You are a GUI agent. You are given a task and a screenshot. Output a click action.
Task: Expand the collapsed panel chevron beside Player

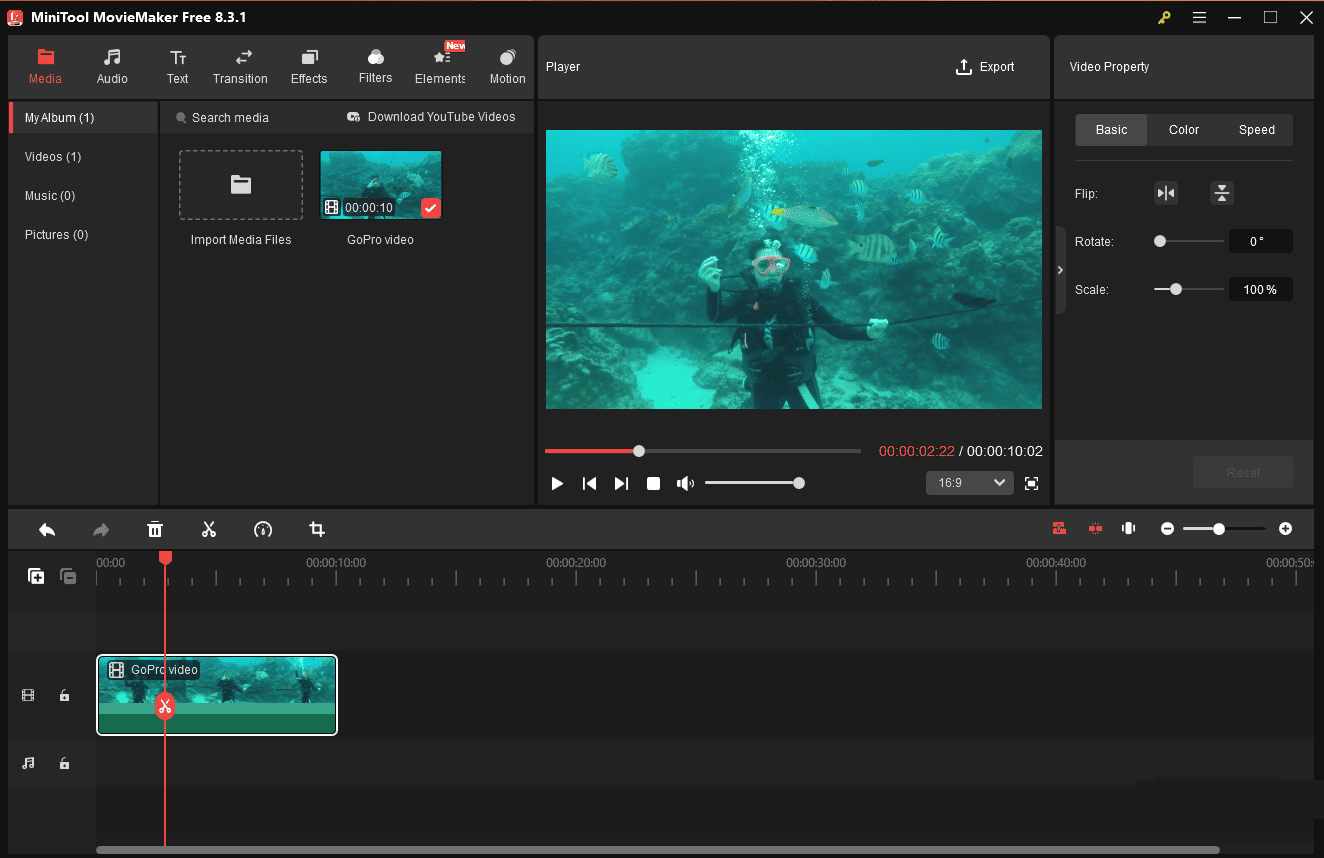pyautogui.click(x=1060, y=269)
